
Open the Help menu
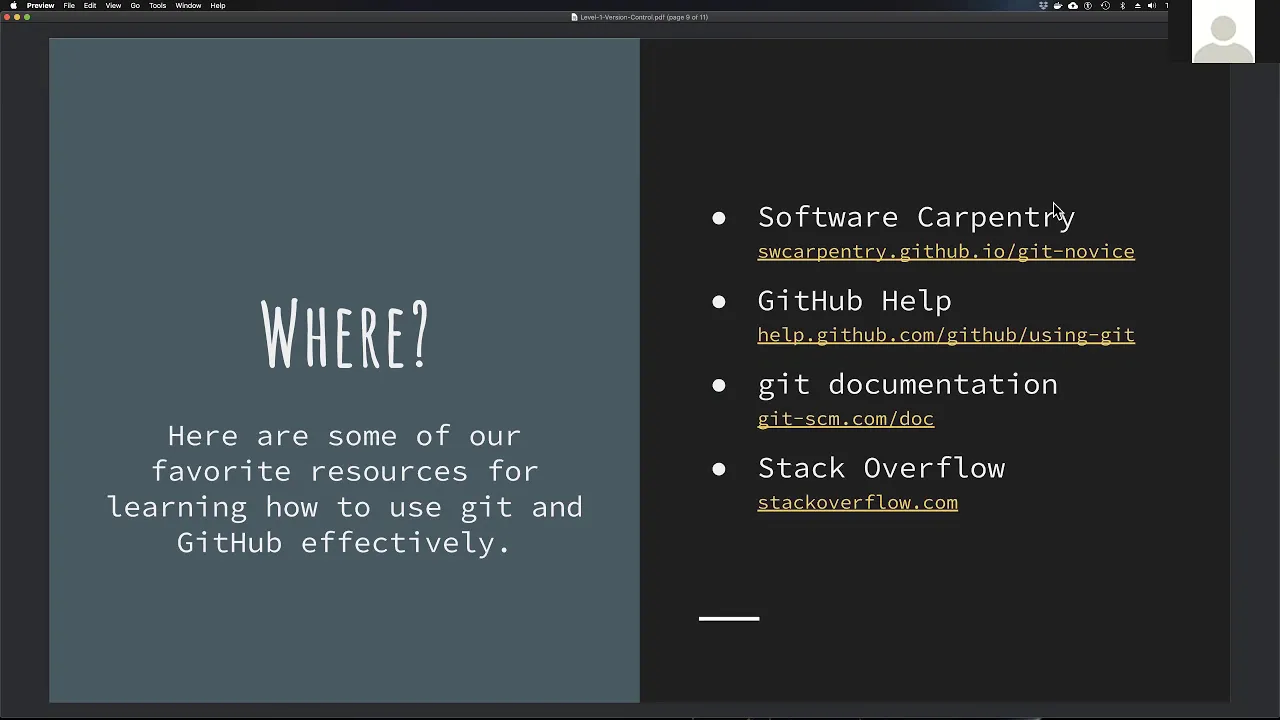pos(218,5)
